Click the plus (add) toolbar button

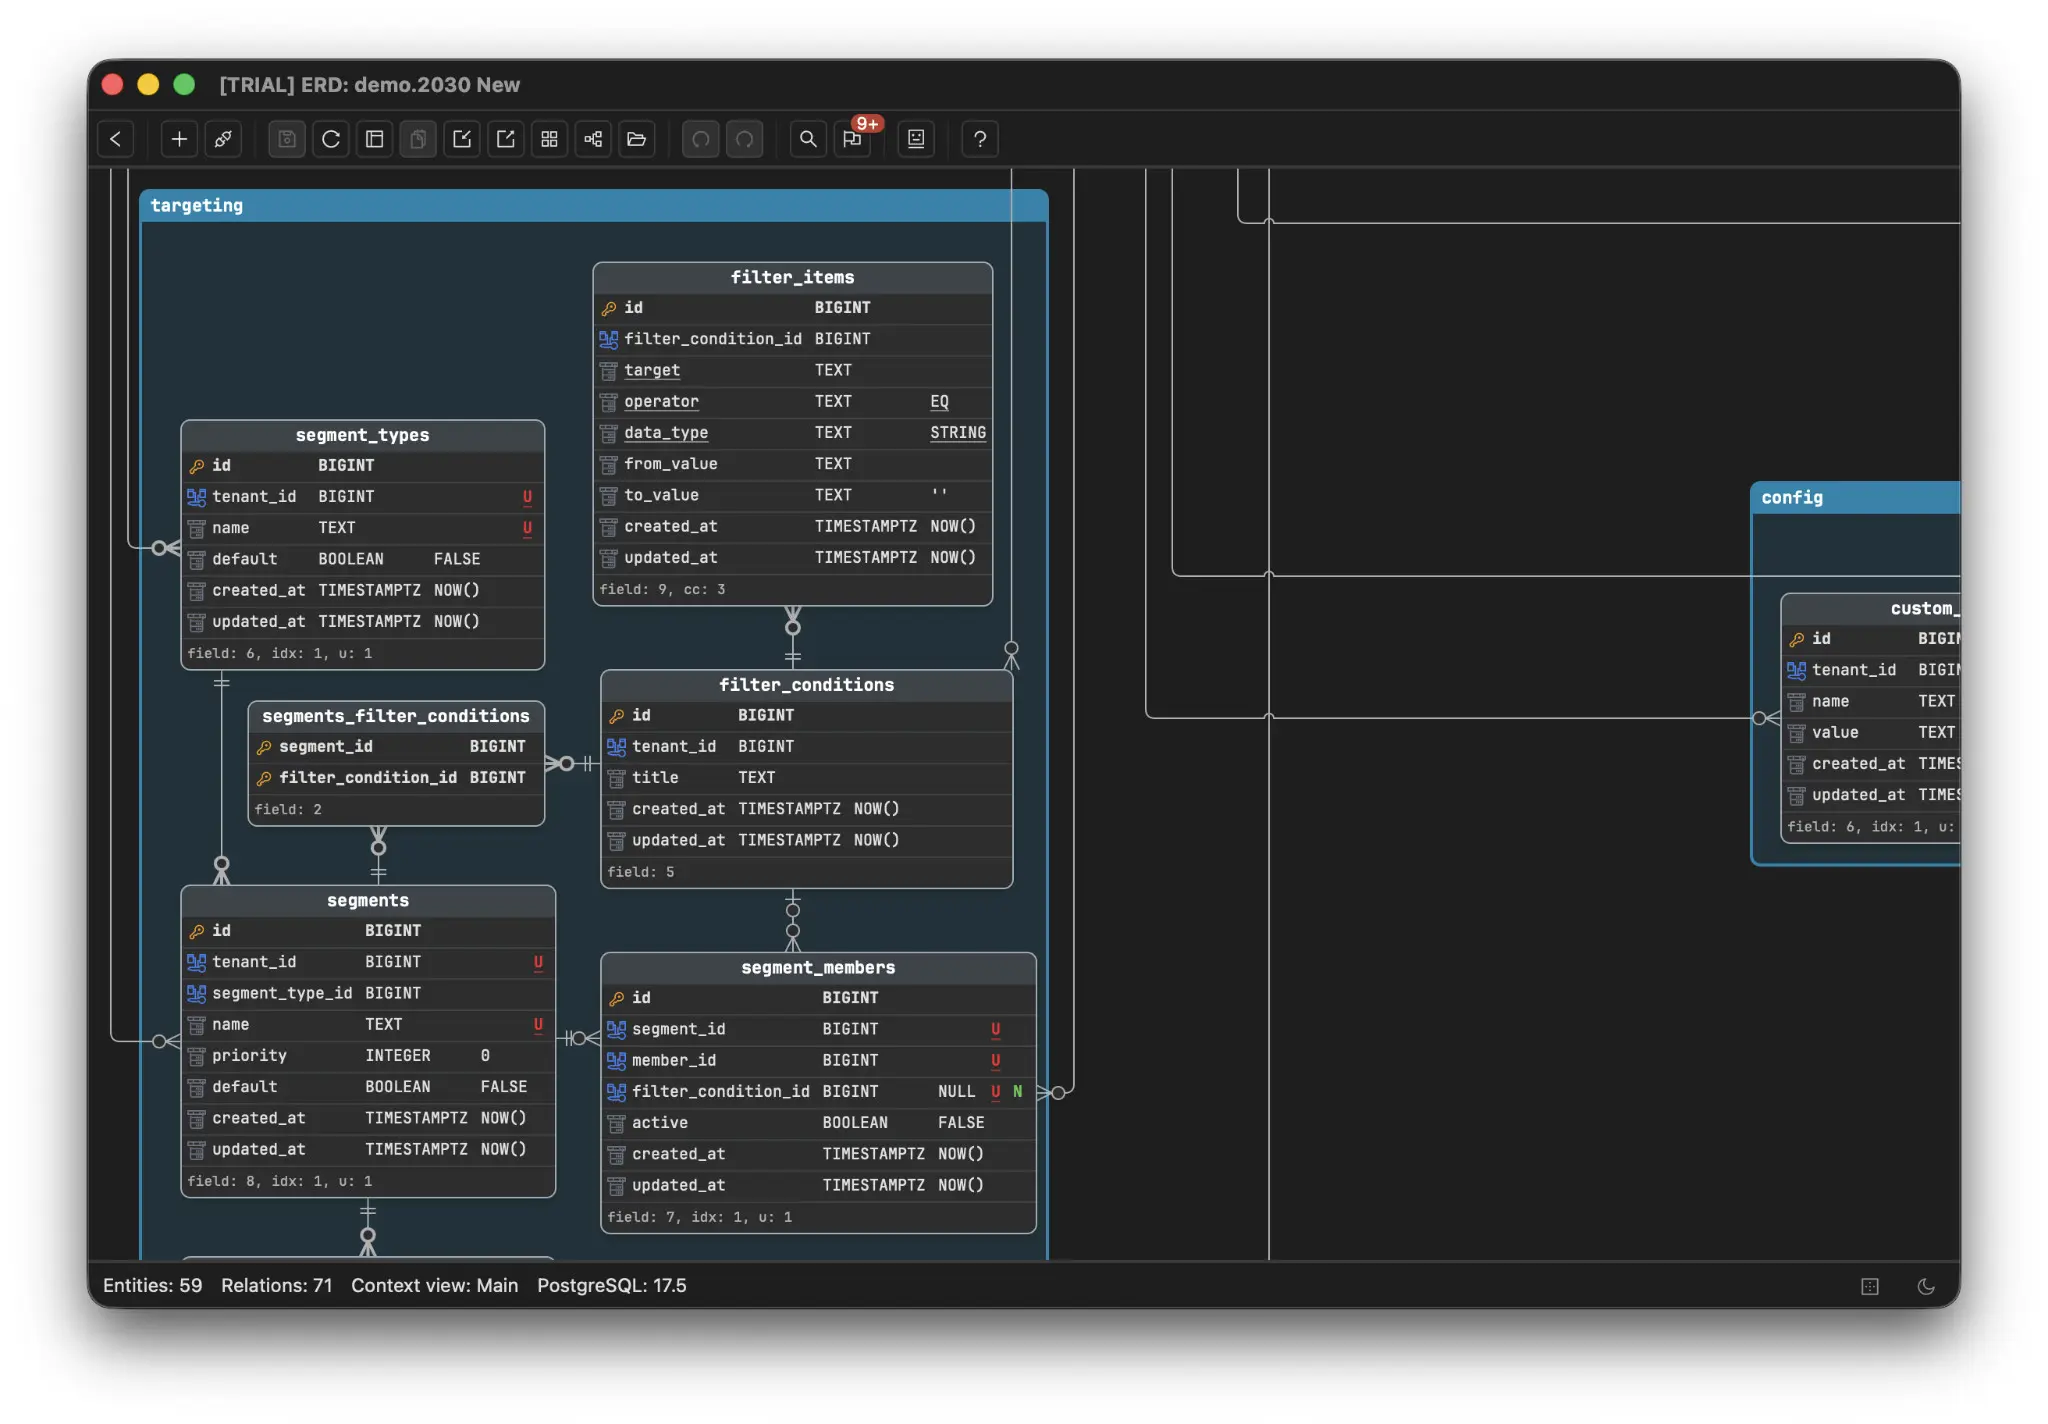tap(179, 139)
